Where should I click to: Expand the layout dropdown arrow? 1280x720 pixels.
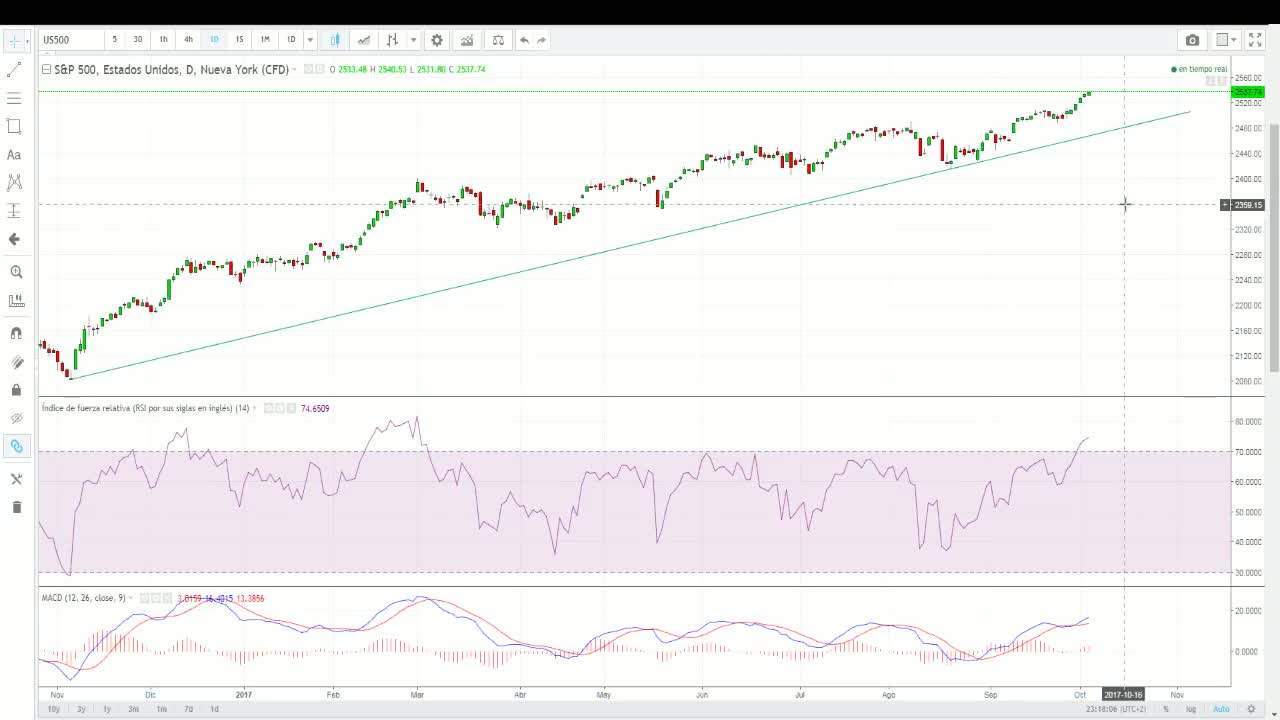(1234, 40)
